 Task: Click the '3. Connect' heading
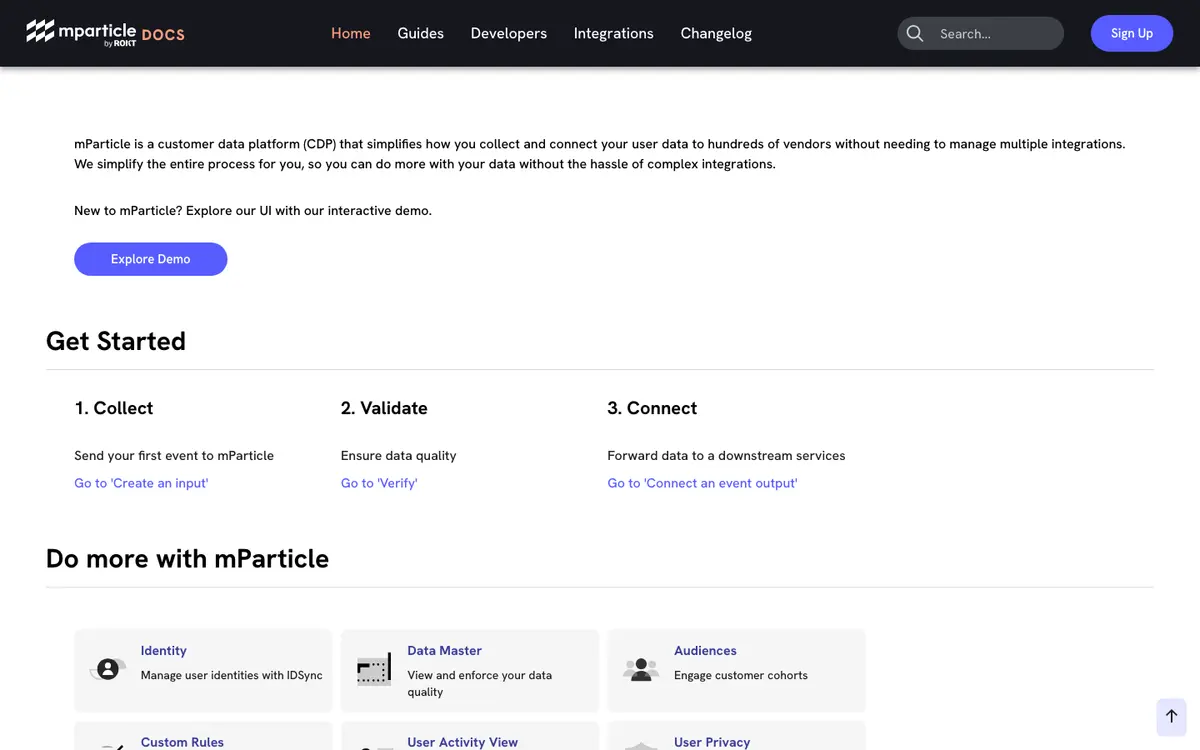652,408
